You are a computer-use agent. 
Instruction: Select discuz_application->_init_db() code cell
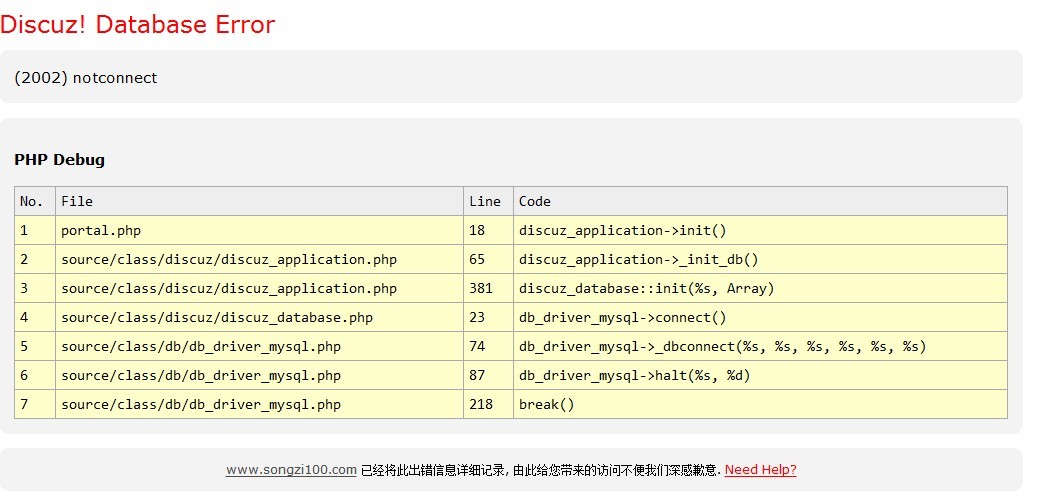pos(760,259)
